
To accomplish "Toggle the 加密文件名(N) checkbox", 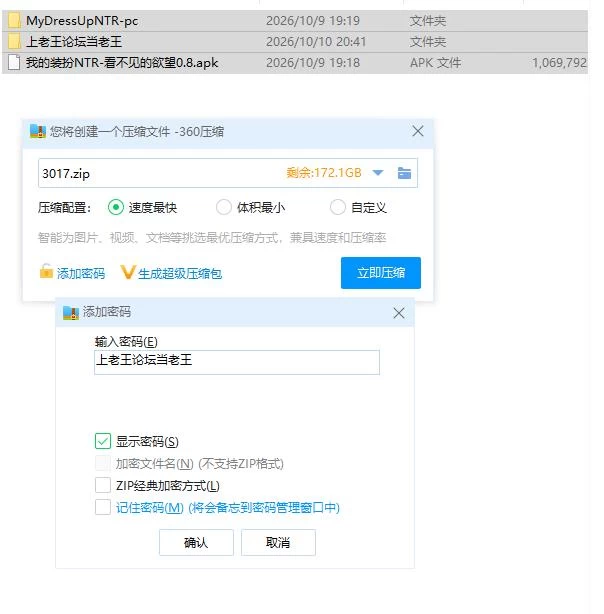I will (x=103, y=463).
